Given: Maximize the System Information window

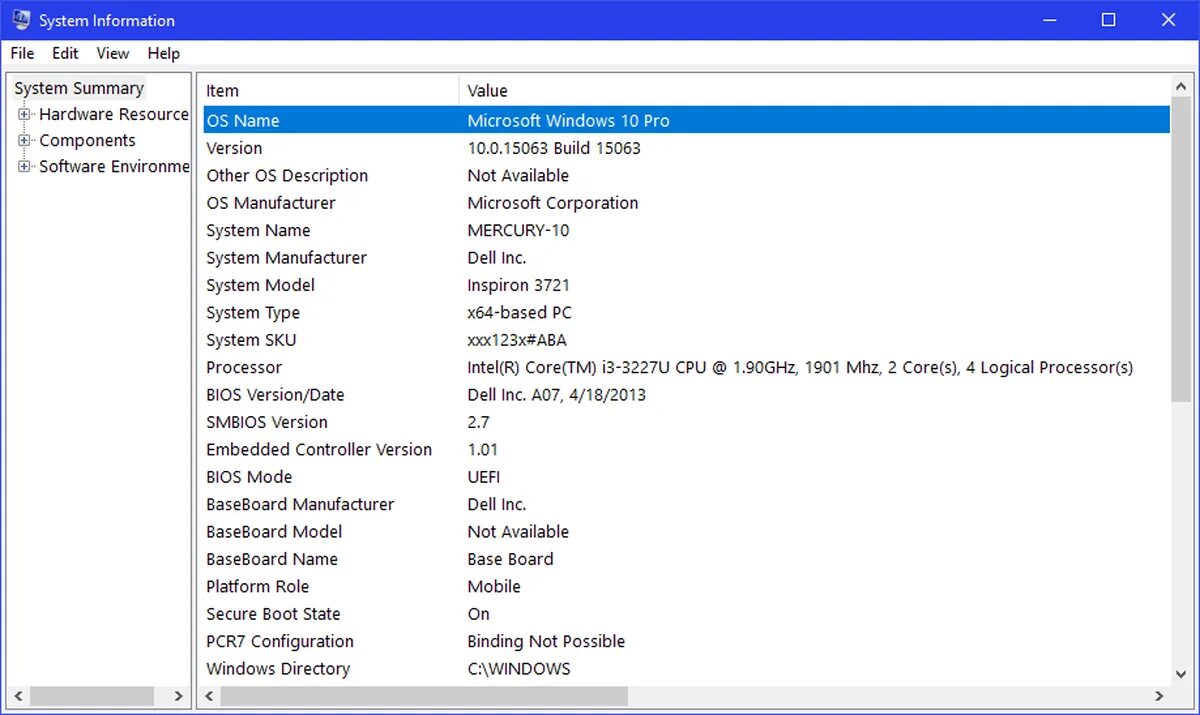Looking at the screenshot, I should (1108, 20).
